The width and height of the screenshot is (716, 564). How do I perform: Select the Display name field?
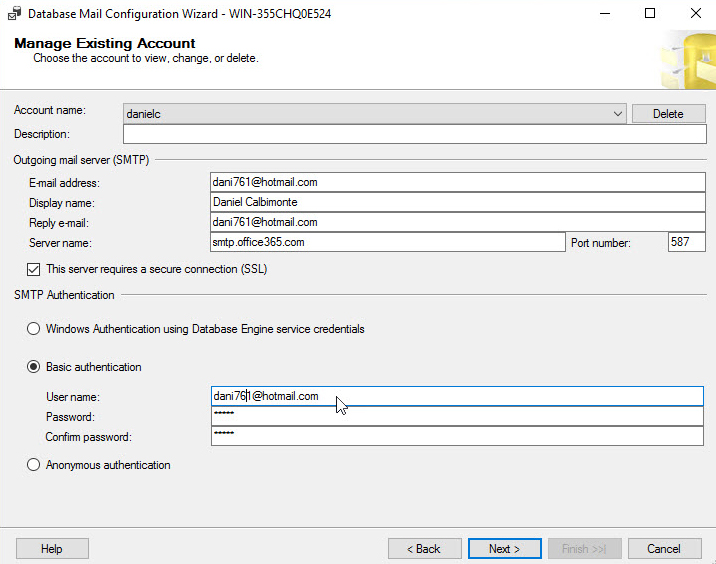pyautogui.click(x=458, y=202)
